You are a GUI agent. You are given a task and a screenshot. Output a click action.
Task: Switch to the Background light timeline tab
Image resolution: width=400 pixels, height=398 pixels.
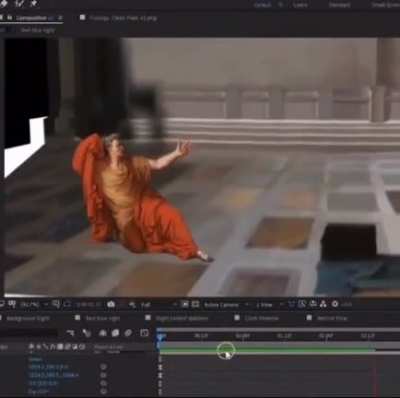tap(28, 318)
